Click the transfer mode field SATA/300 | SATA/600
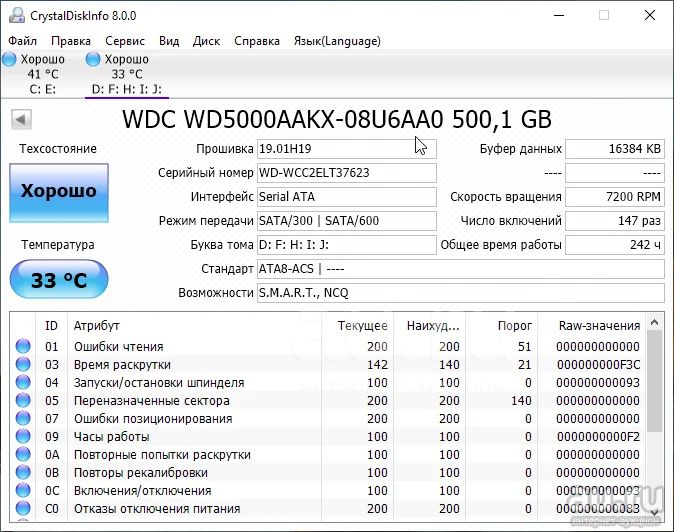674x532 pixels. click(347, 221)
